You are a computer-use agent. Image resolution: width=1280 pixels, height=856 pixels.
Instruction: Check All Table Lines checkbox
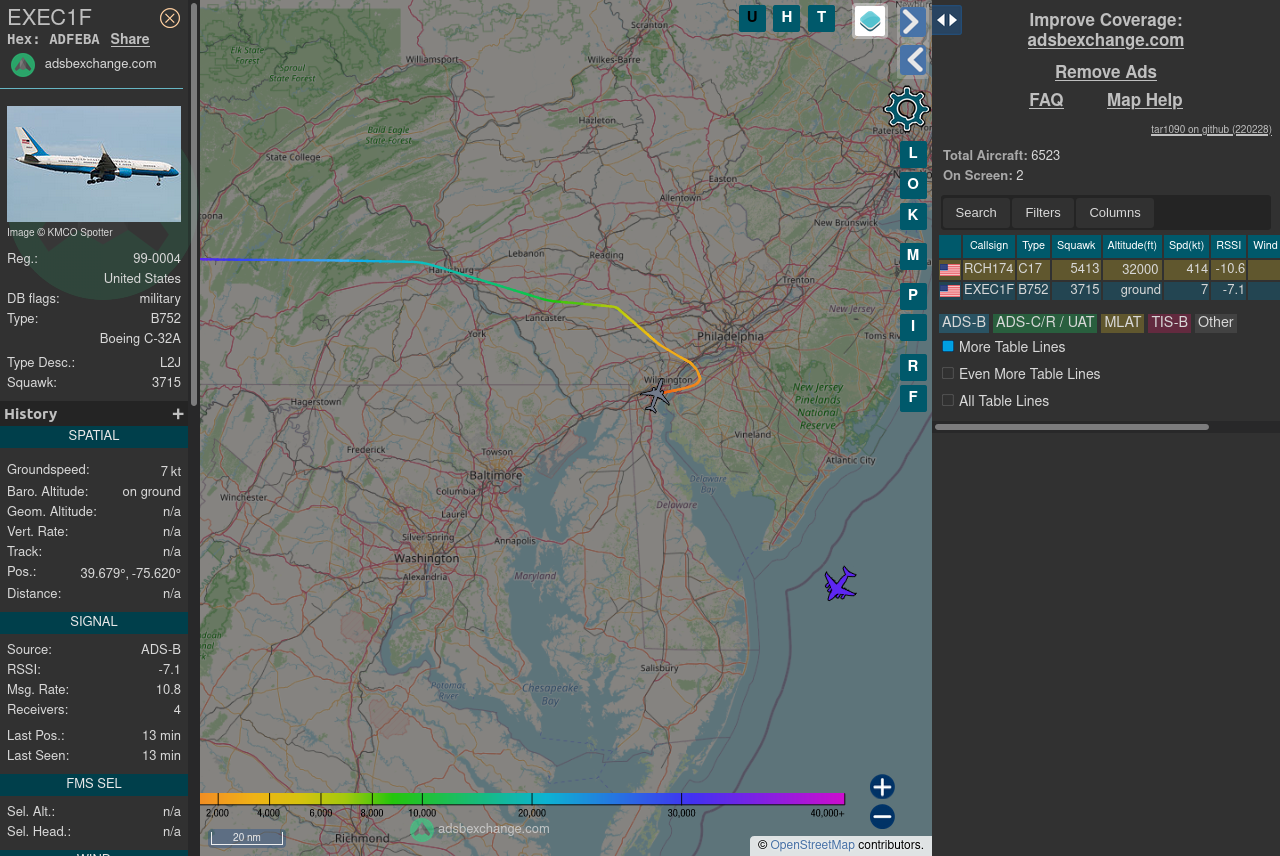[948, 400]
